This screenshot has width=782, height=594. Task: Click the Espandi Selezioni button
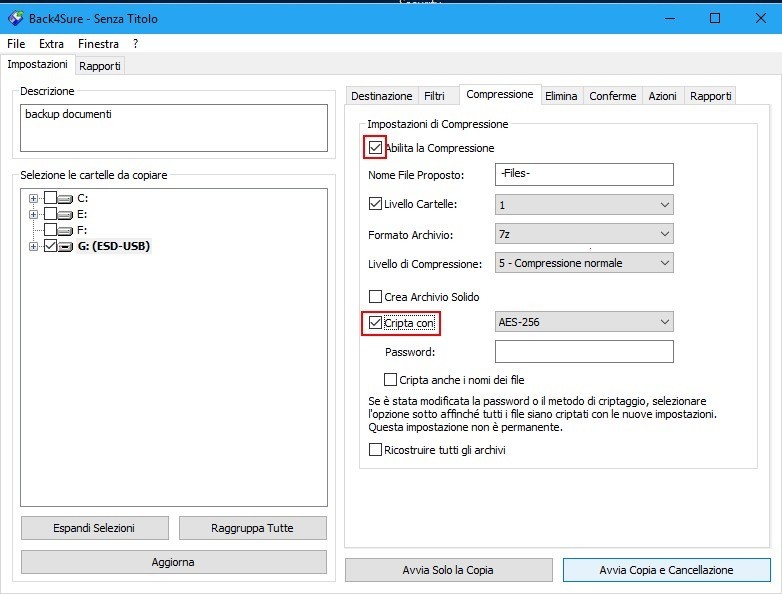[94, 528]
